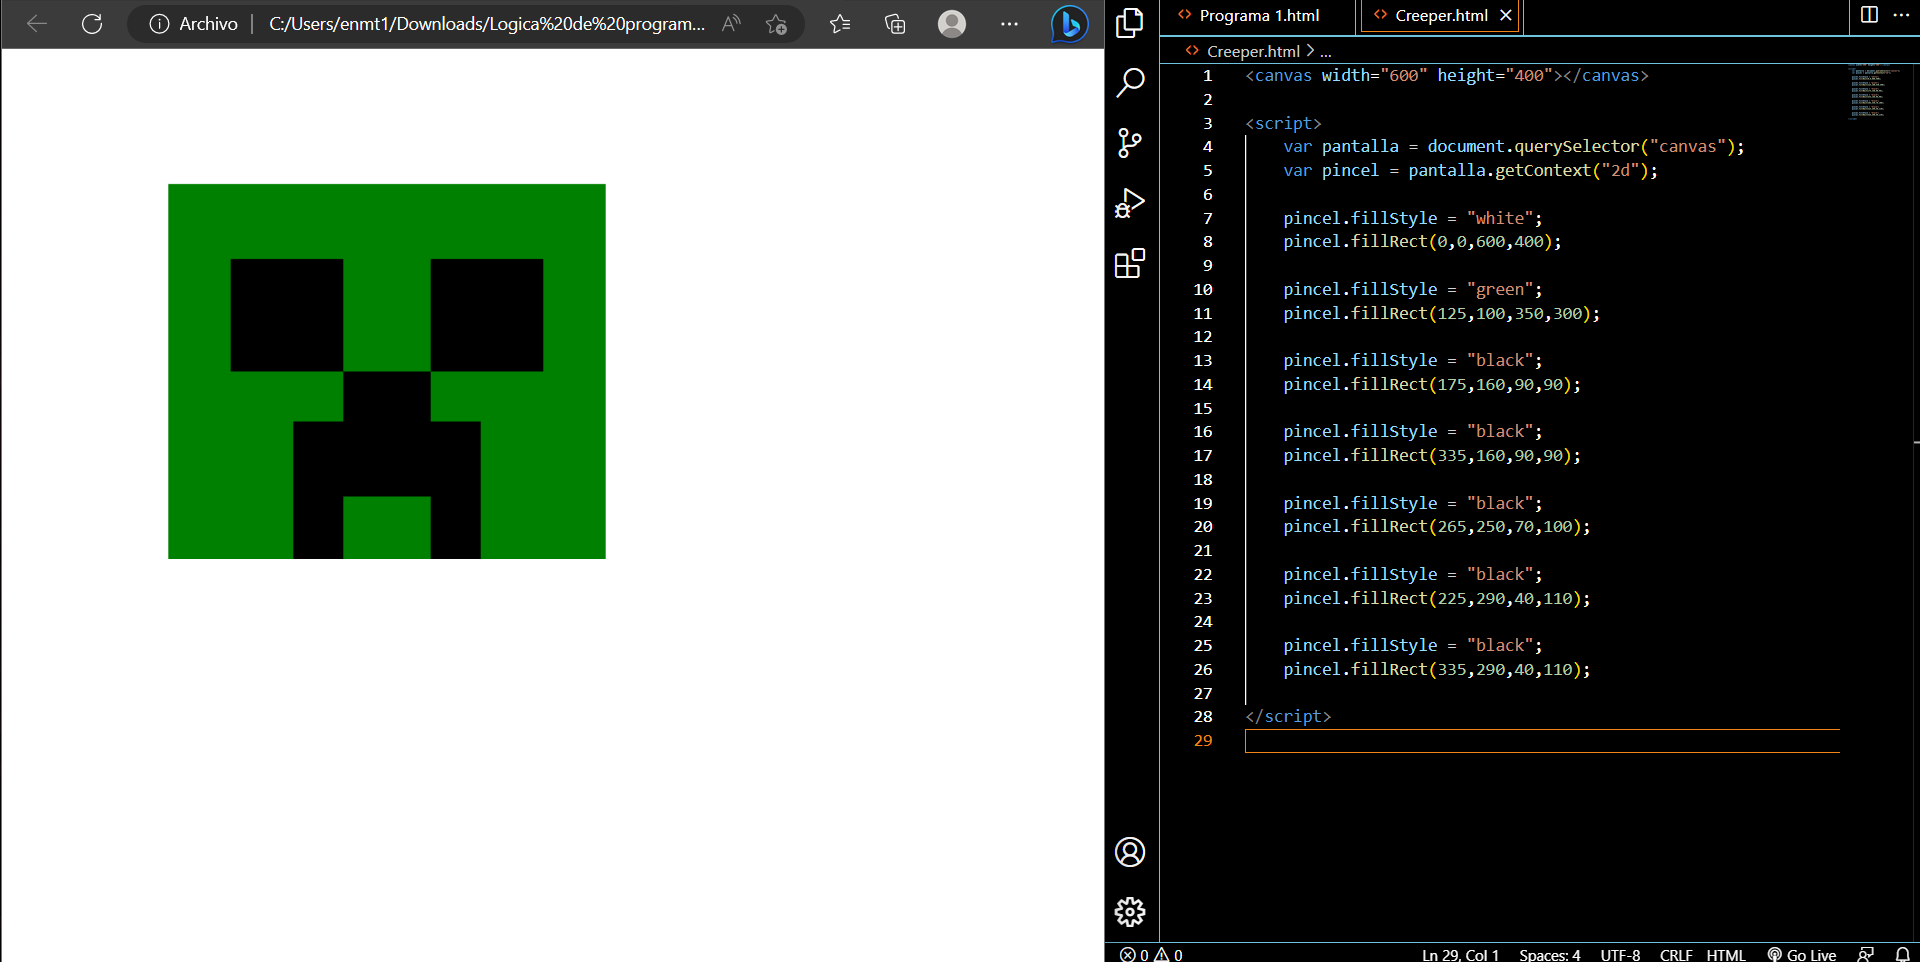Change indentation Spaces: 4

tap(1549, 954)
